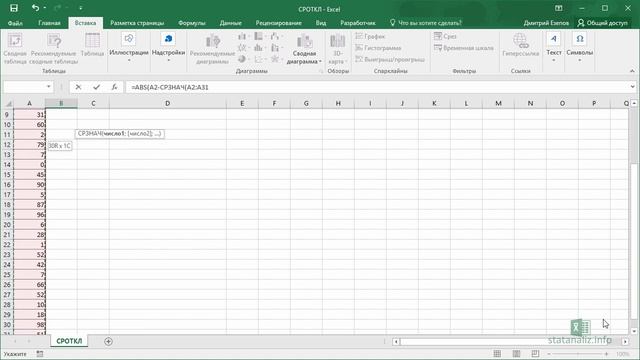Undo the last action

[36, 8]
